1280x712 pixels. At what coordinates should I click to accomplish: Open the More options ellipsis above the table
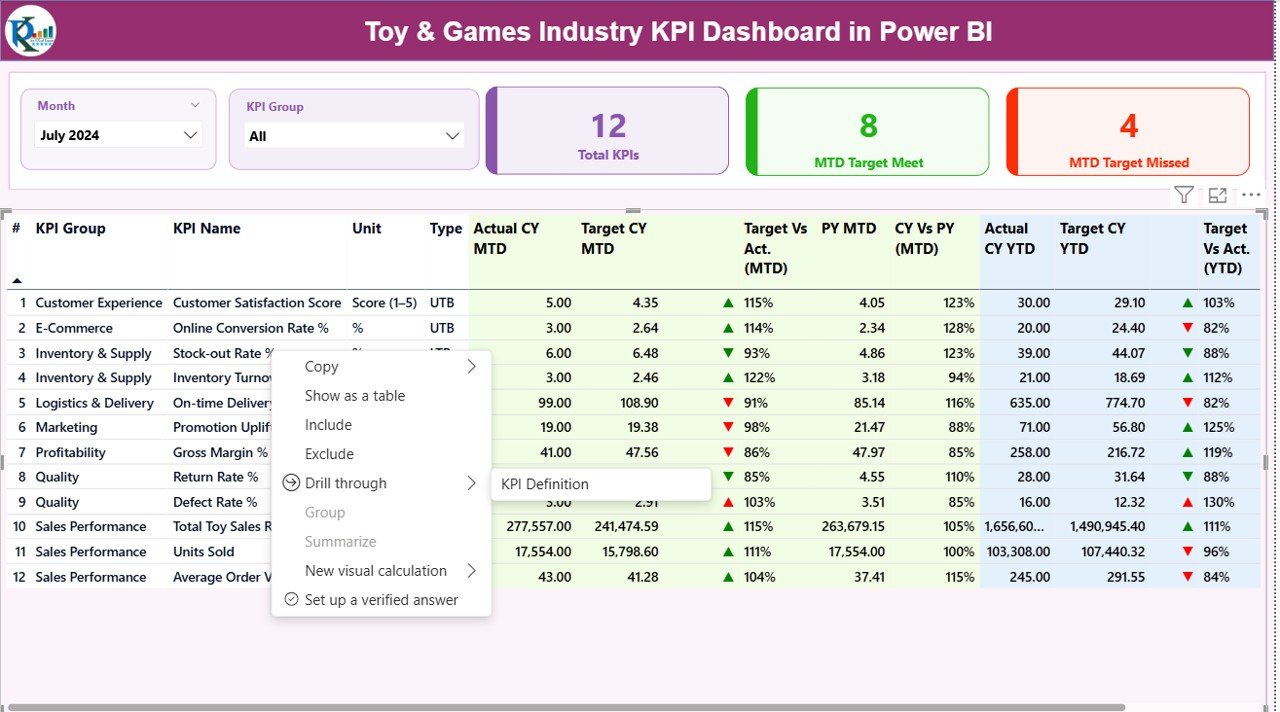1250,195
